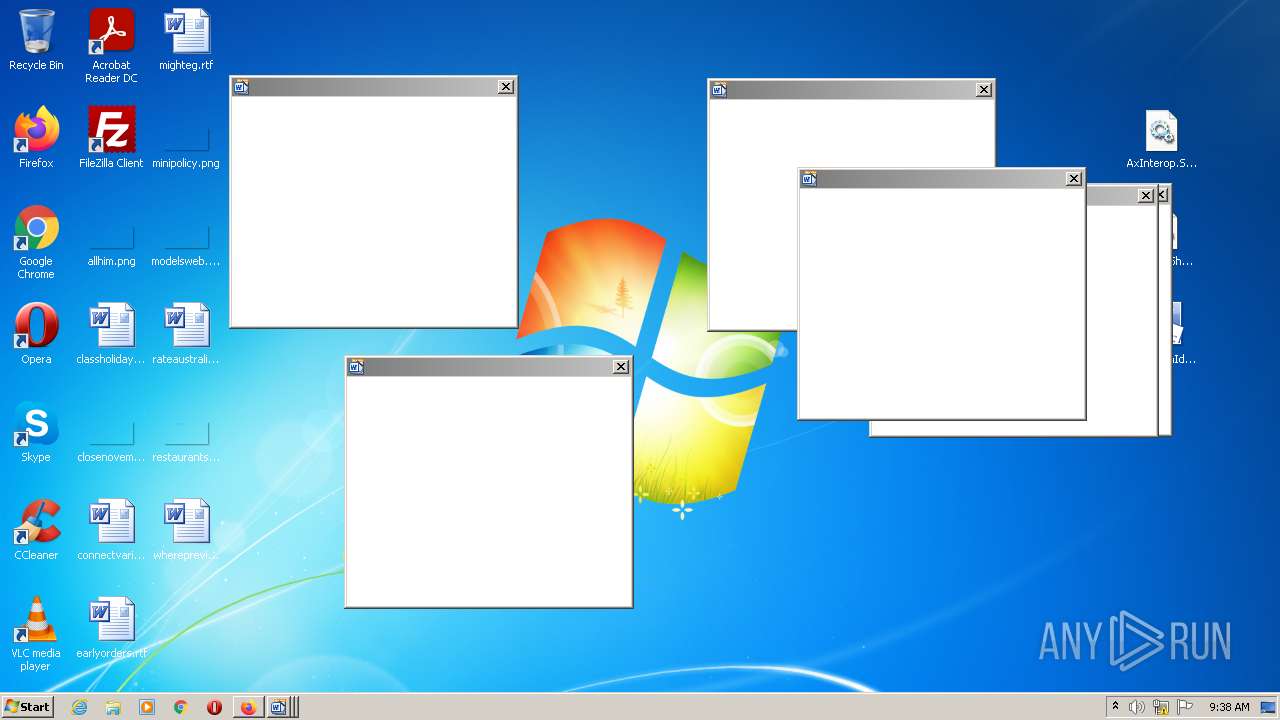Open the FileZilla Client shortcut
The height and width of the screenshot is (720, 1280).
111,138
